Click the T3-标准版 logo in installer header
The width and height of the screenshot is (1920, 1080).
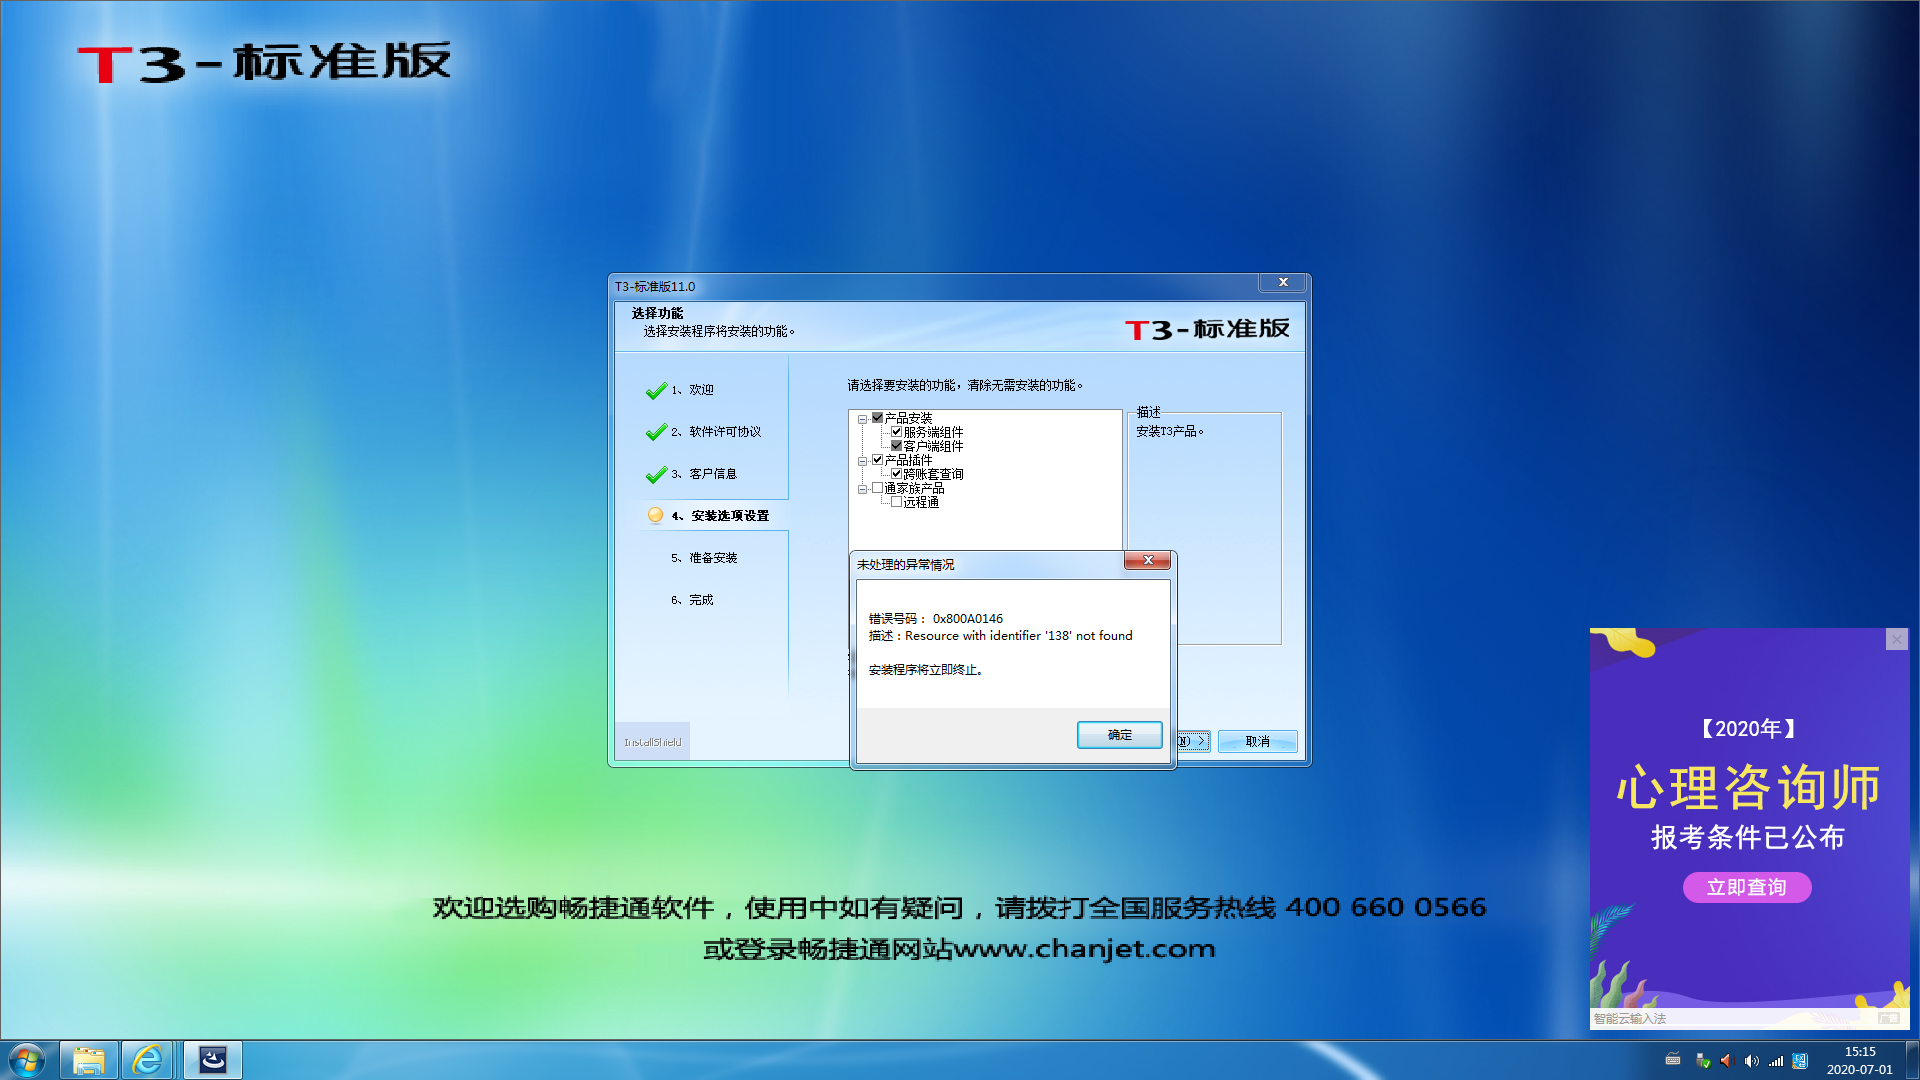[1207, 329]
